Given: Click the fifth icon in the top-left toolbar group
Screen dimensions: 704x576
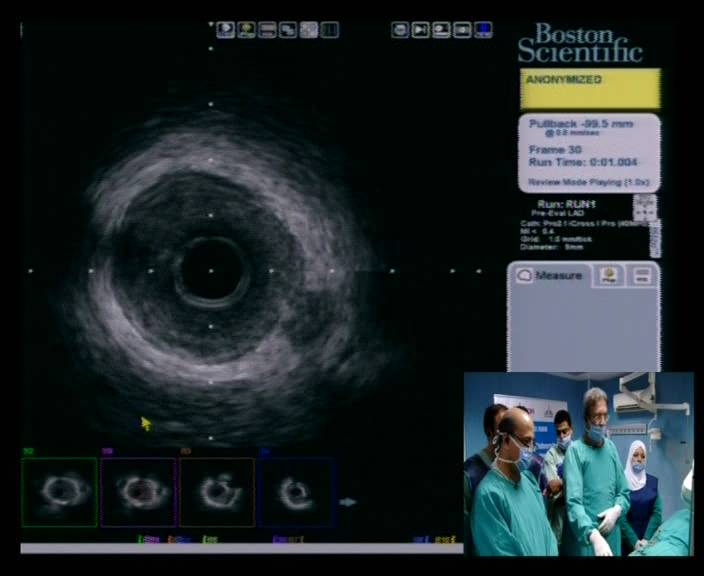Looking at the screenshot, I should (x=309, y=30).
